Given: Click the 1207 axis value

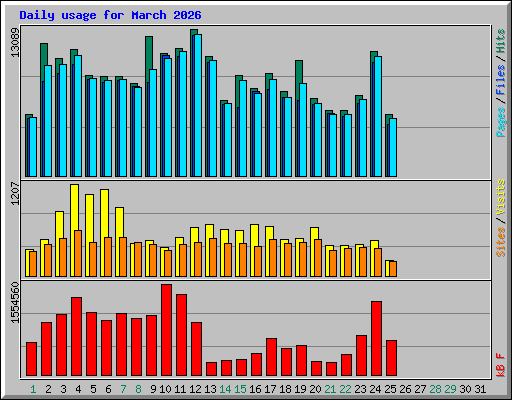Looking at the screenshot, I should pyautogui.click(x=15, y=193).
